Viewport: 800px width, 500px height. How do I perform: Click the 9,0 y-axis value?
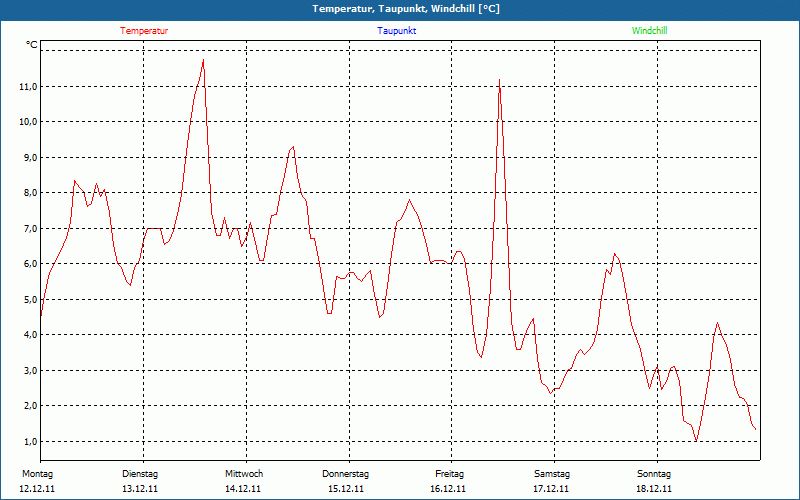pos(30,158)
